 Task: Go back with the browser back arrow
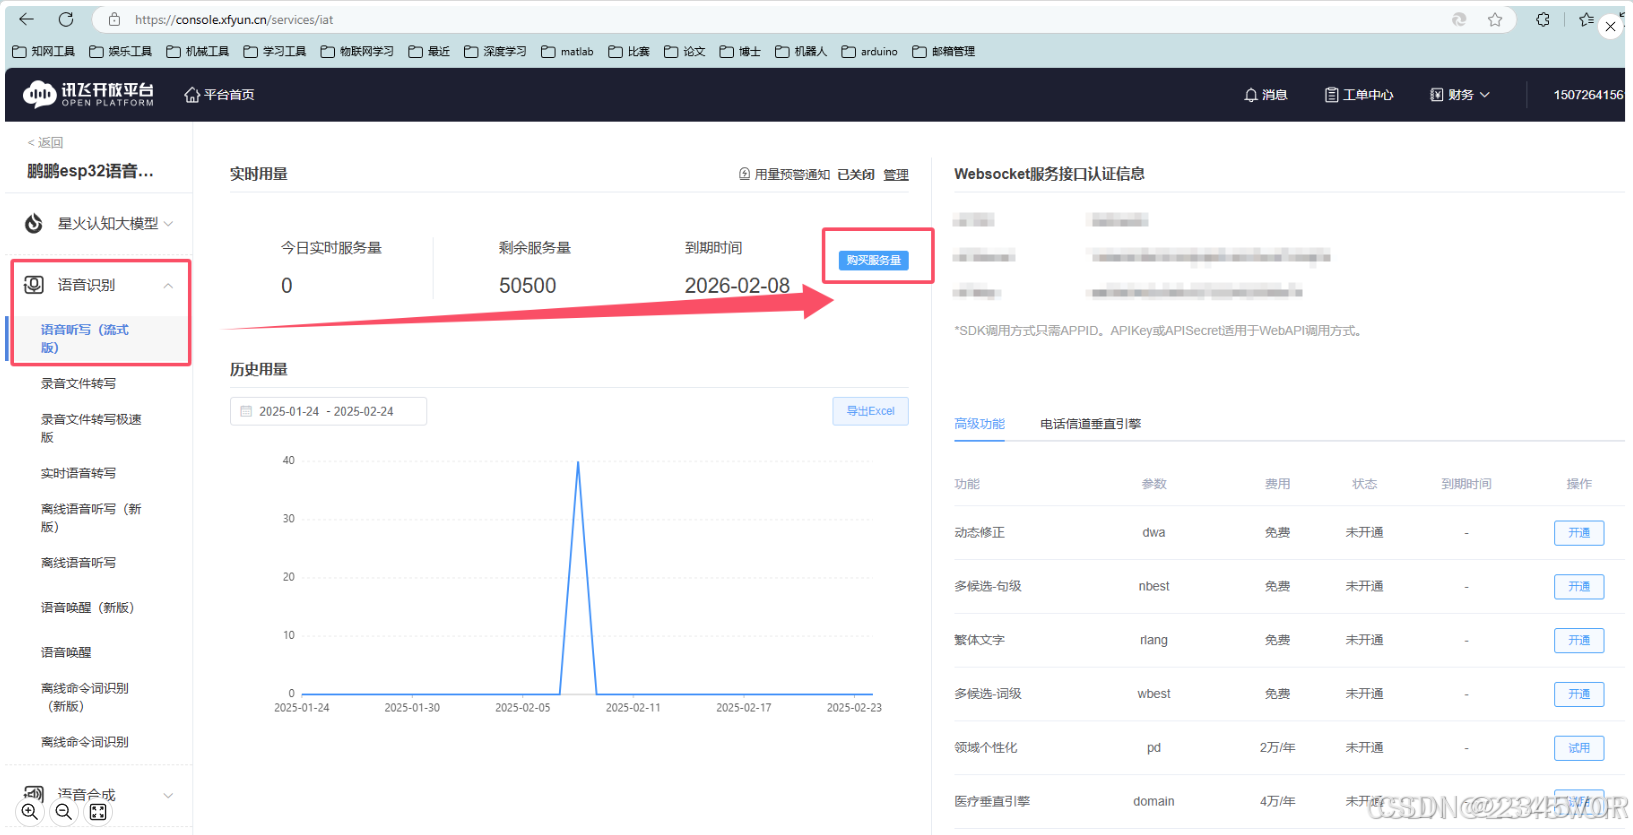[x=26, y=19]
